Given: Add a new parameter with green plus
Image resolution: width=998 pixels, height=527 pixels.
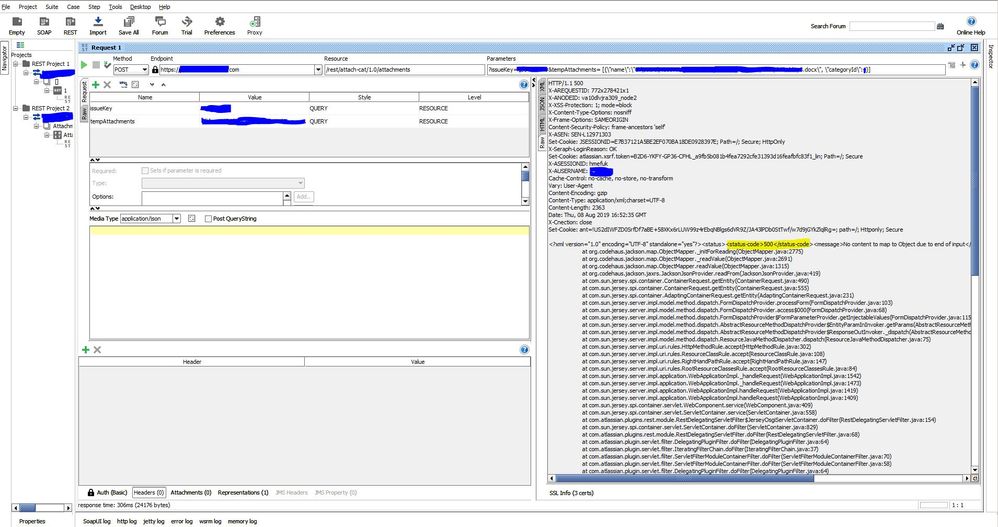Looking at the screenshot, I should coord(95,85).
